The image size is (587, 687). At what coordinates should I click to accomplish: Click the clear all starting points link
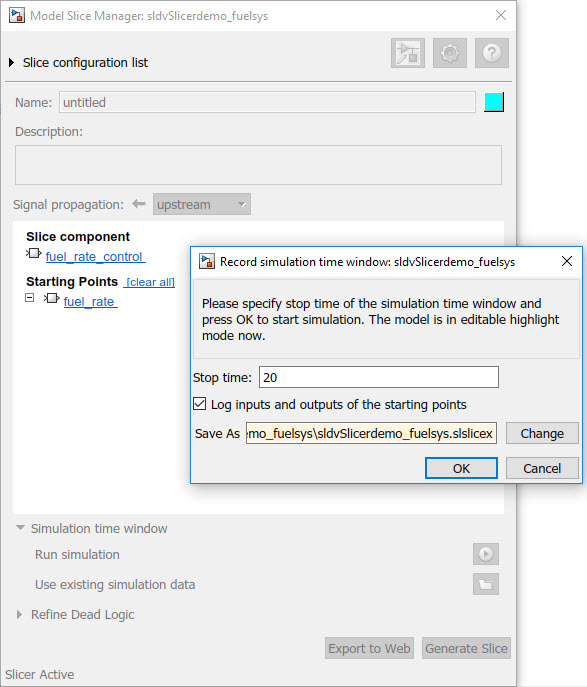[150, 282]
